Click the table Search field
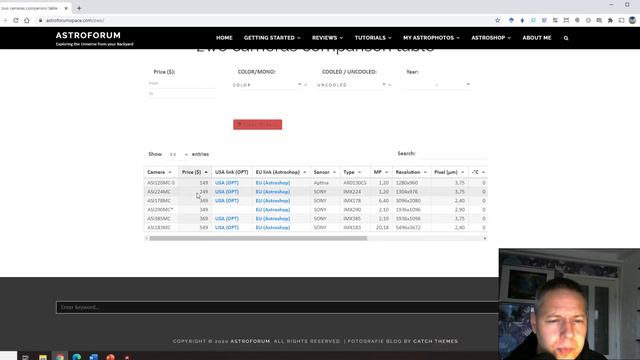Viewport: 640px width, 360px height. pos(453,153)
